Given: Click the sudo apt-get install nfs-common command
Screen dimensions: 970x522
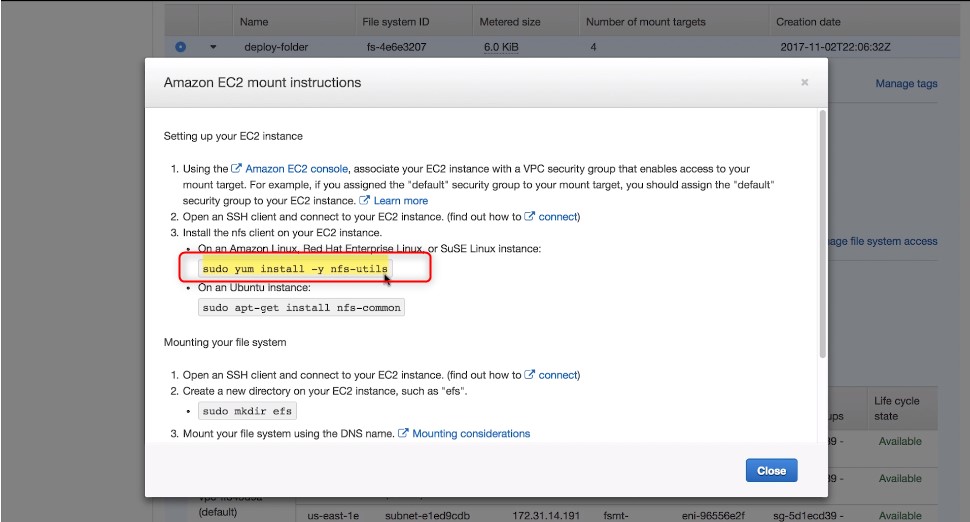Looking at the screenshot, I should [x=301, y=307].
